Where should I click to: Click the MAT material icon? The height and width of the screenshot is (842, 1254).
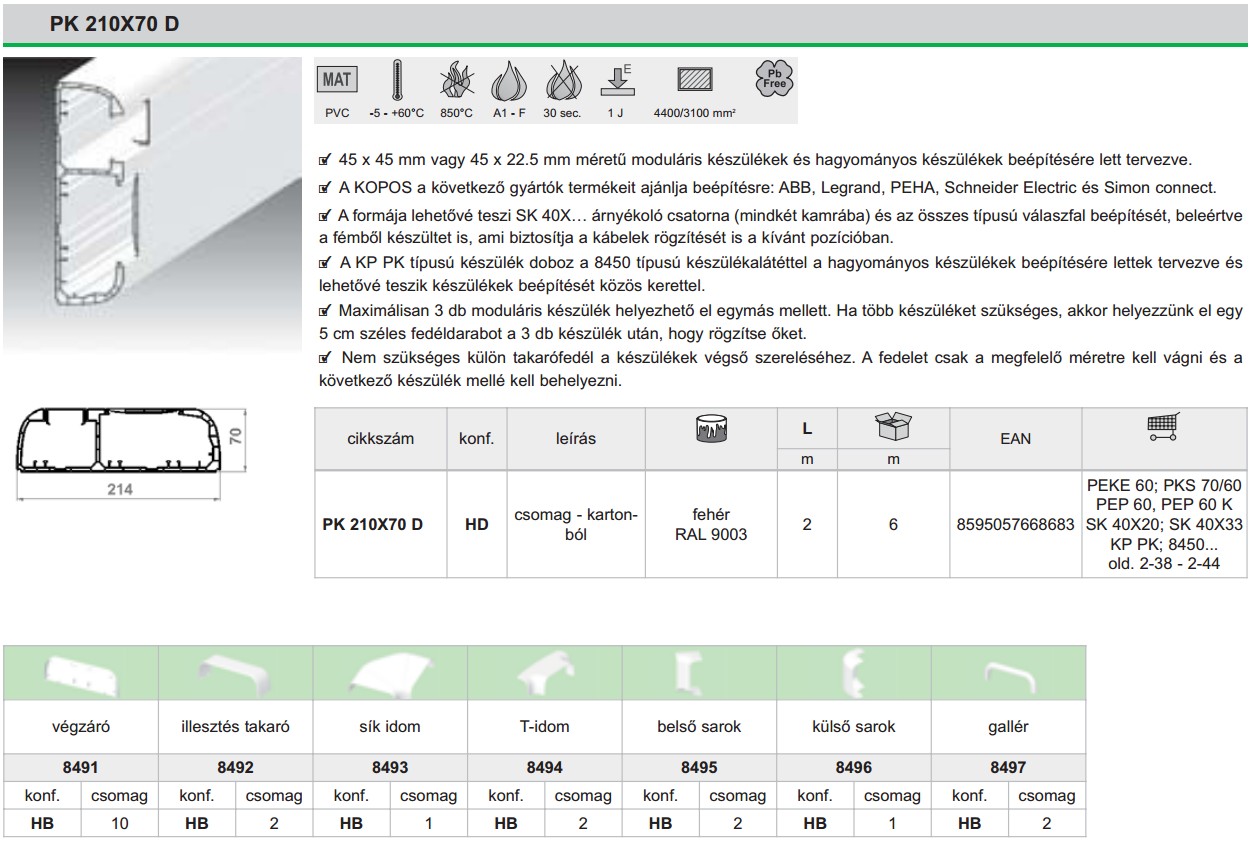(337, 81)
